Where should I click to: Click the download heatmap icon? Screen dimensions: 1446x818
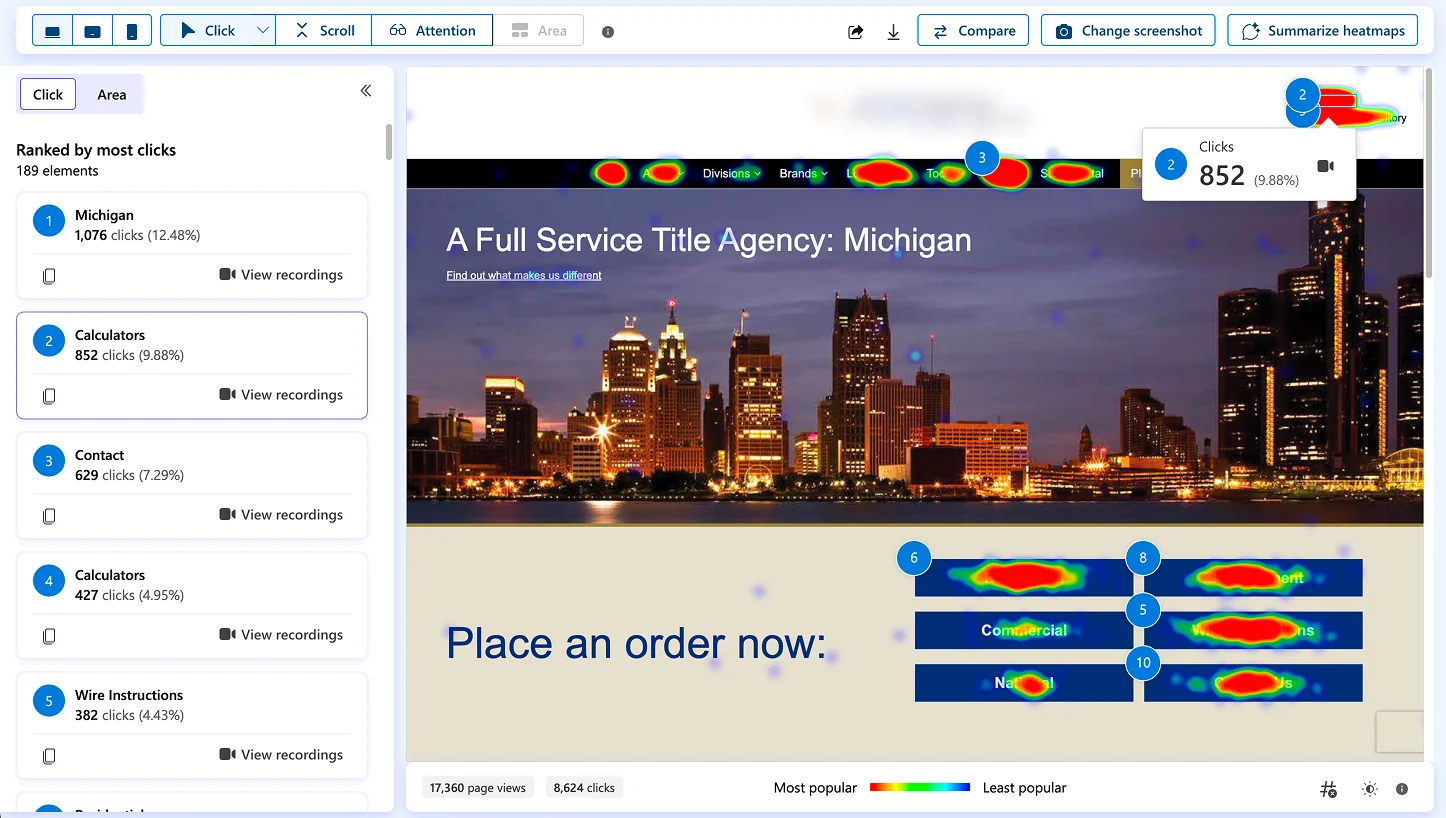click(x=893, y=32)
